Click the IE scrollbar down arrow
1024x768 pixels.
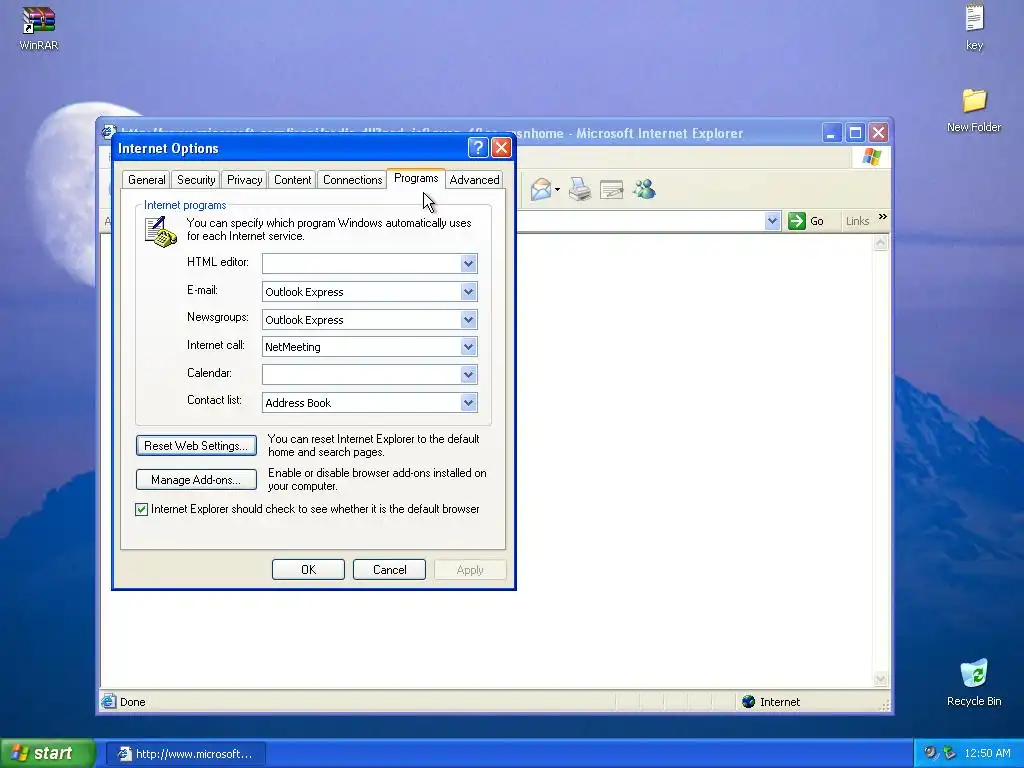point(880,679)
